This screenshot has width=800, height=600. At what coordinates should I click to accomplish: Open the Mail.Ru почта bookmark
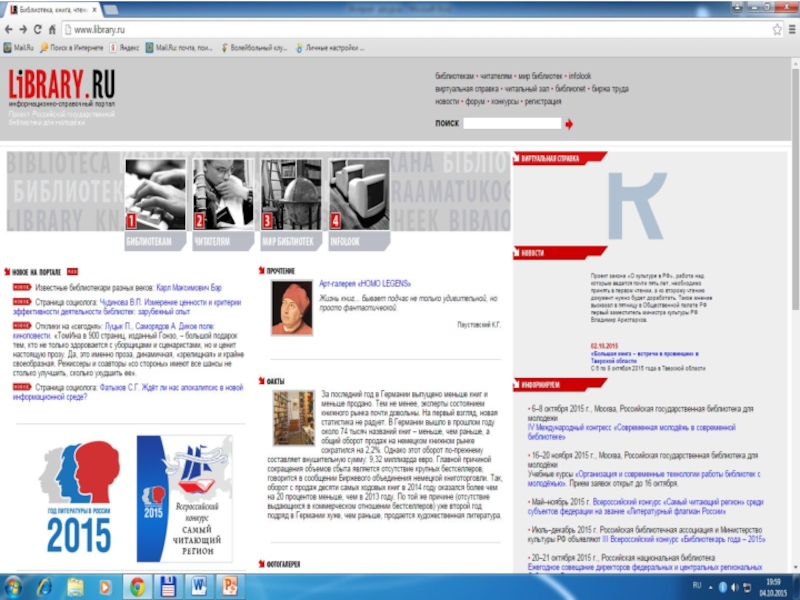pos(179,48)
